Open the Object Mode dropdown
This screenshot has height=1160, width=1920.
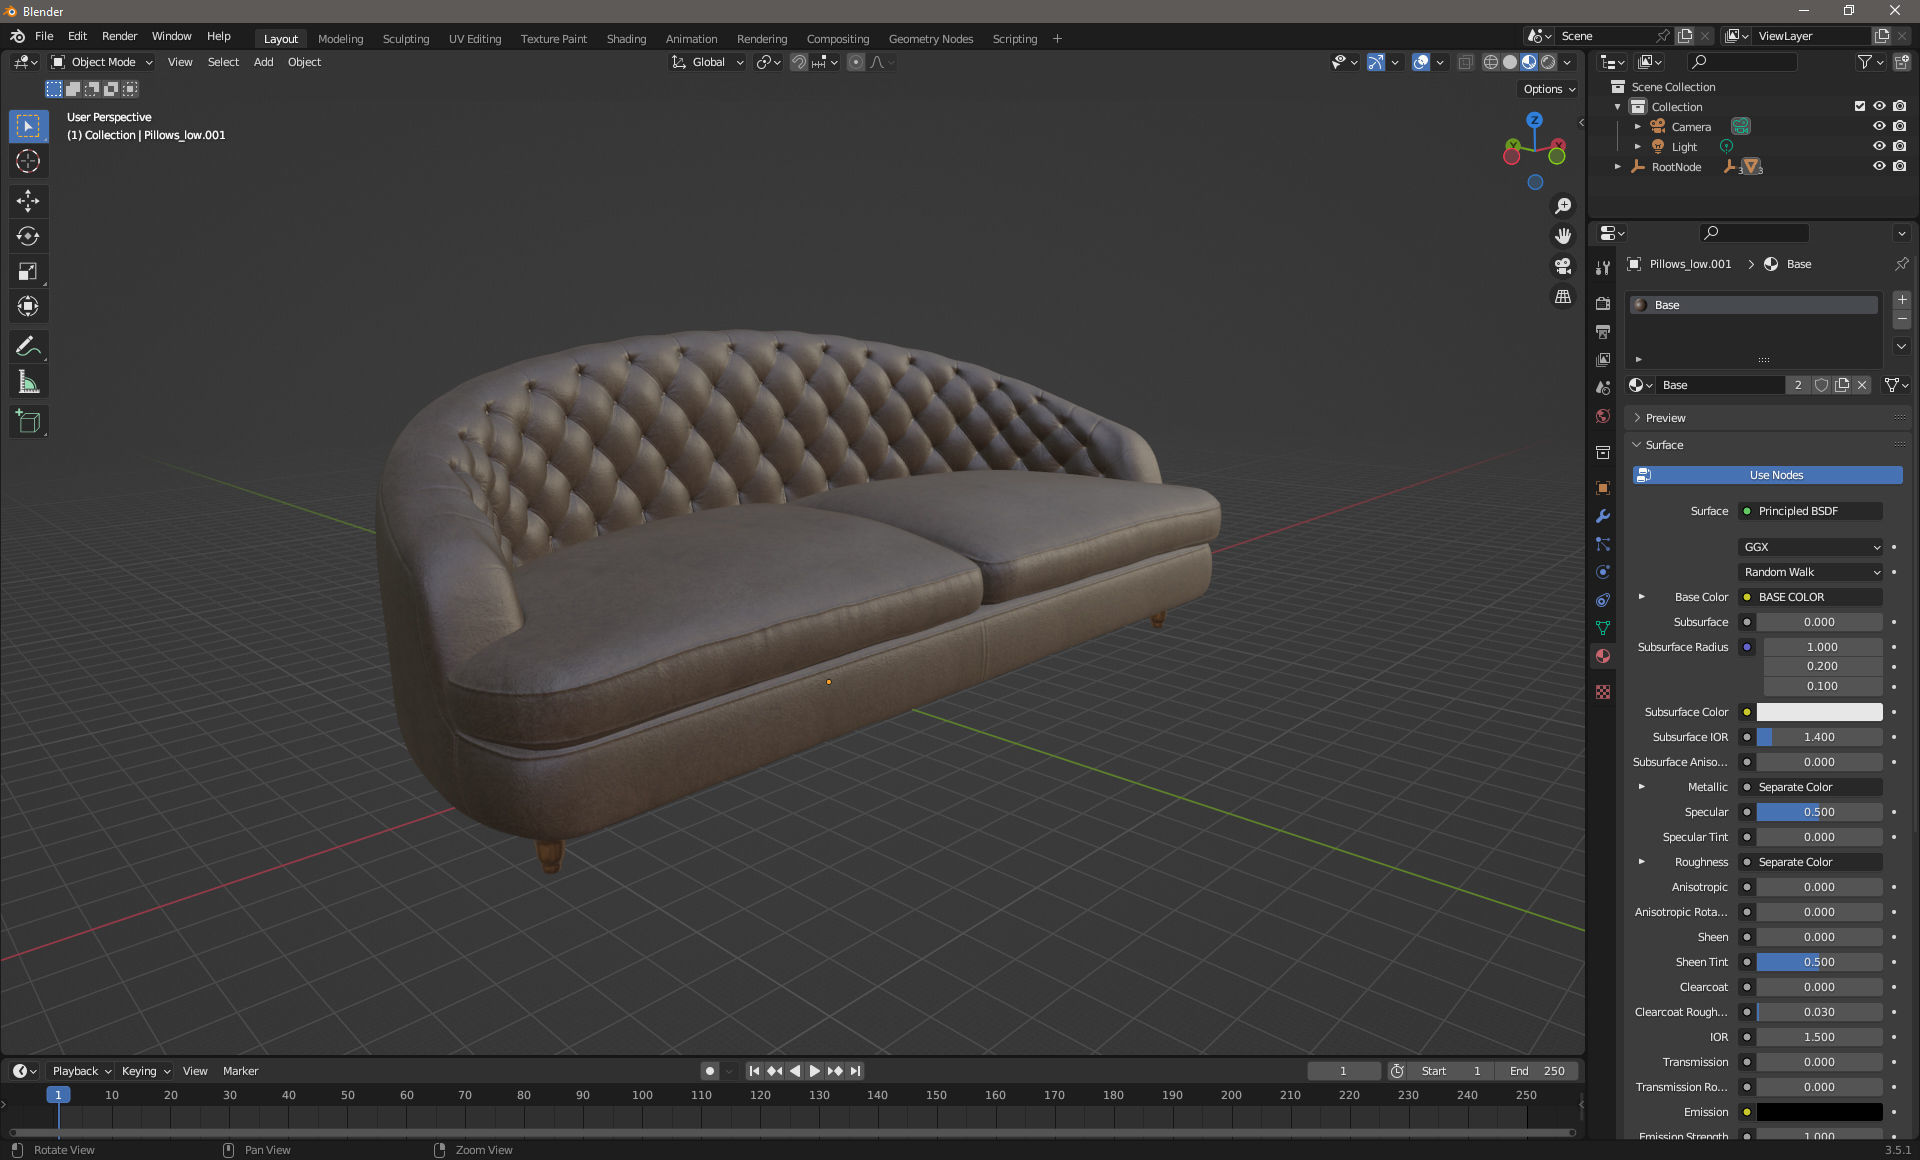[102, 62]
